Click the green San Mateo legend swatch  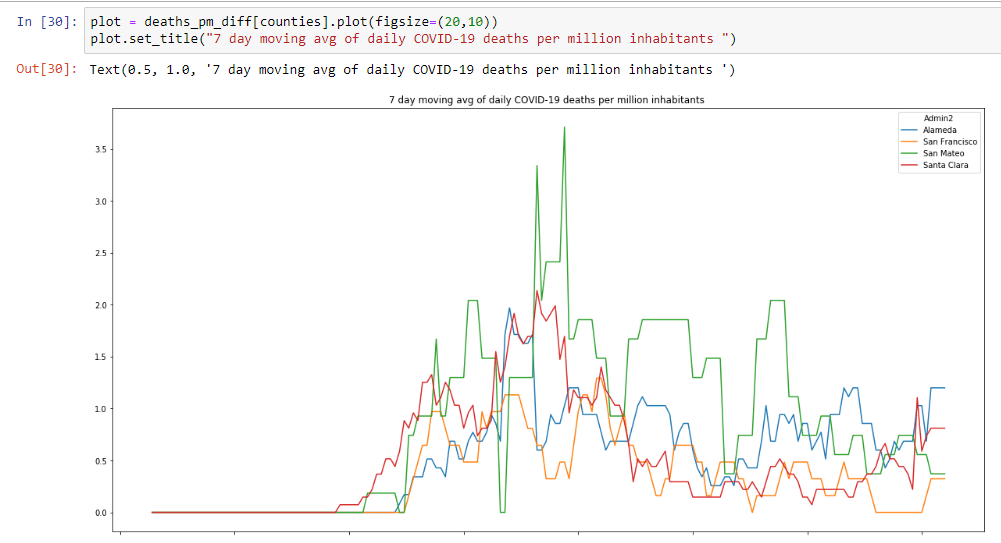click(911, 153)
